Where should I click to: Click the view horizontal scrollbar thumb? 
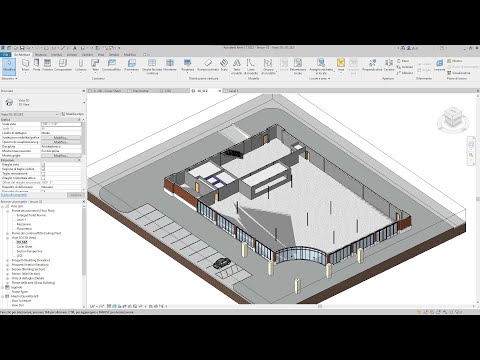click(319, 306)
